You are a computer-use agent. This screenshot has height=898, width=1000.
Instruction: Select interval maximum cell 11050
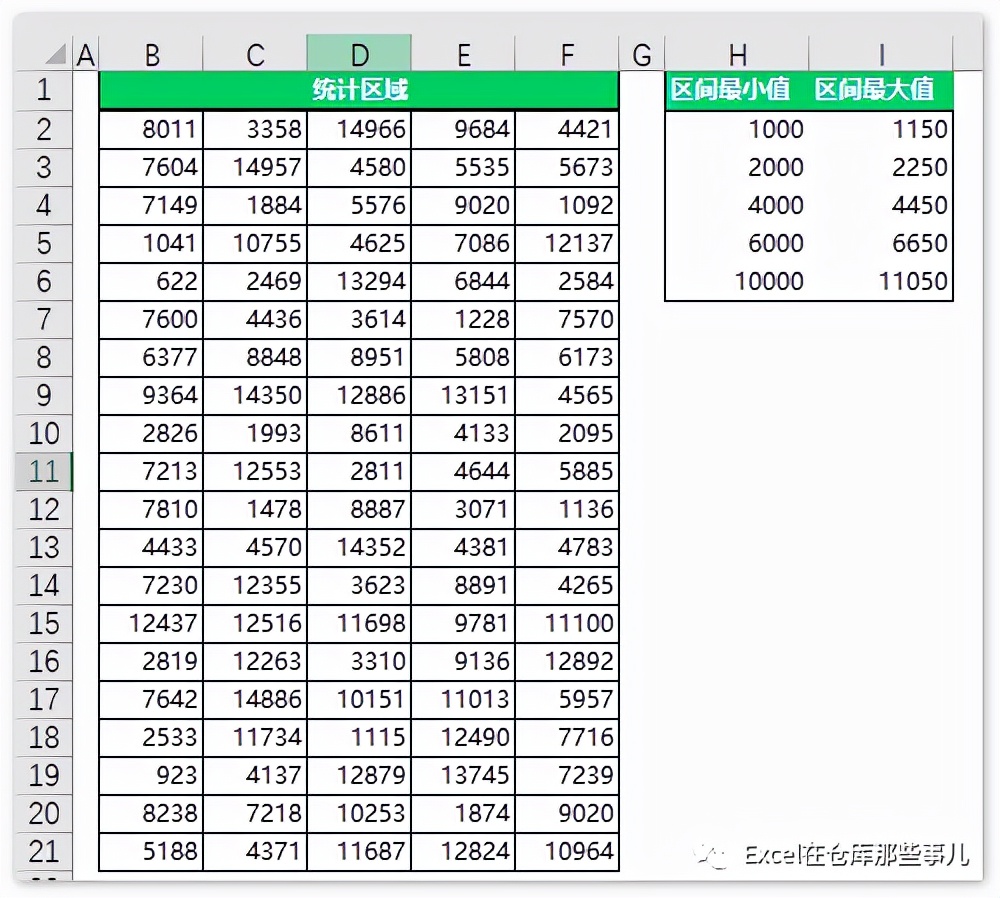[881, 282]
